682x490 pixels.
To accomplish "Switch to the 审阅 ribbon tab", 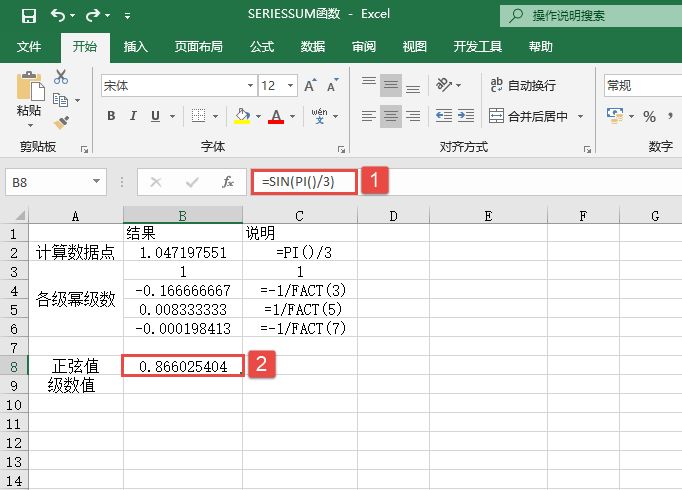I will pyautogui.click(x=364, y=47).
